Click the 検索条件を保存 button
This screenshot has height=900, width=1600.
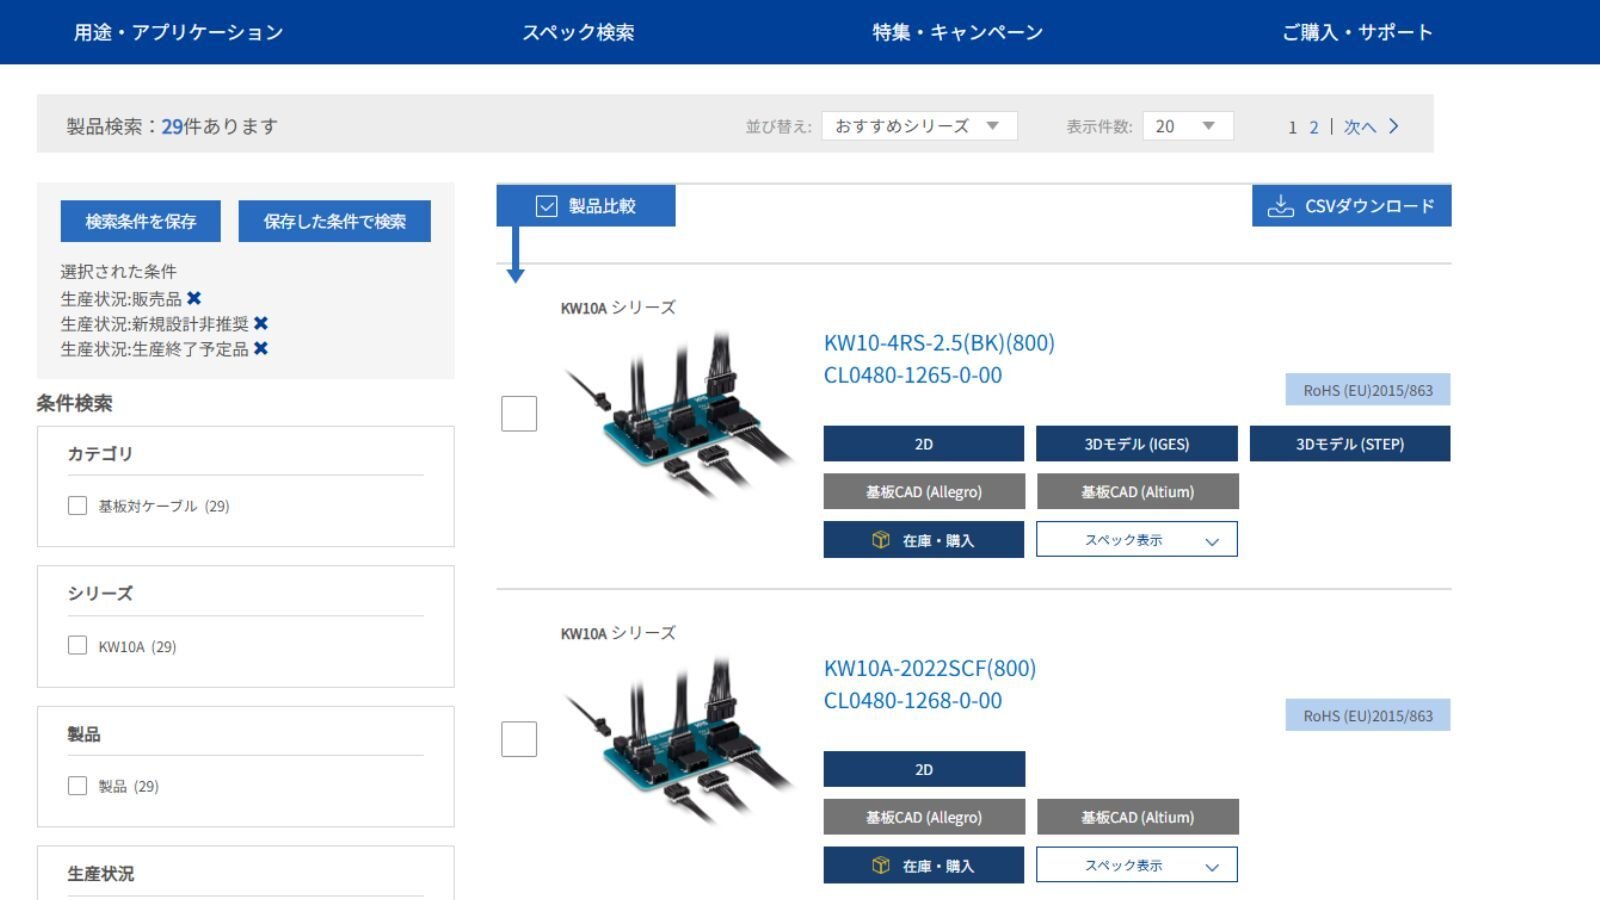tap(140, 221)
